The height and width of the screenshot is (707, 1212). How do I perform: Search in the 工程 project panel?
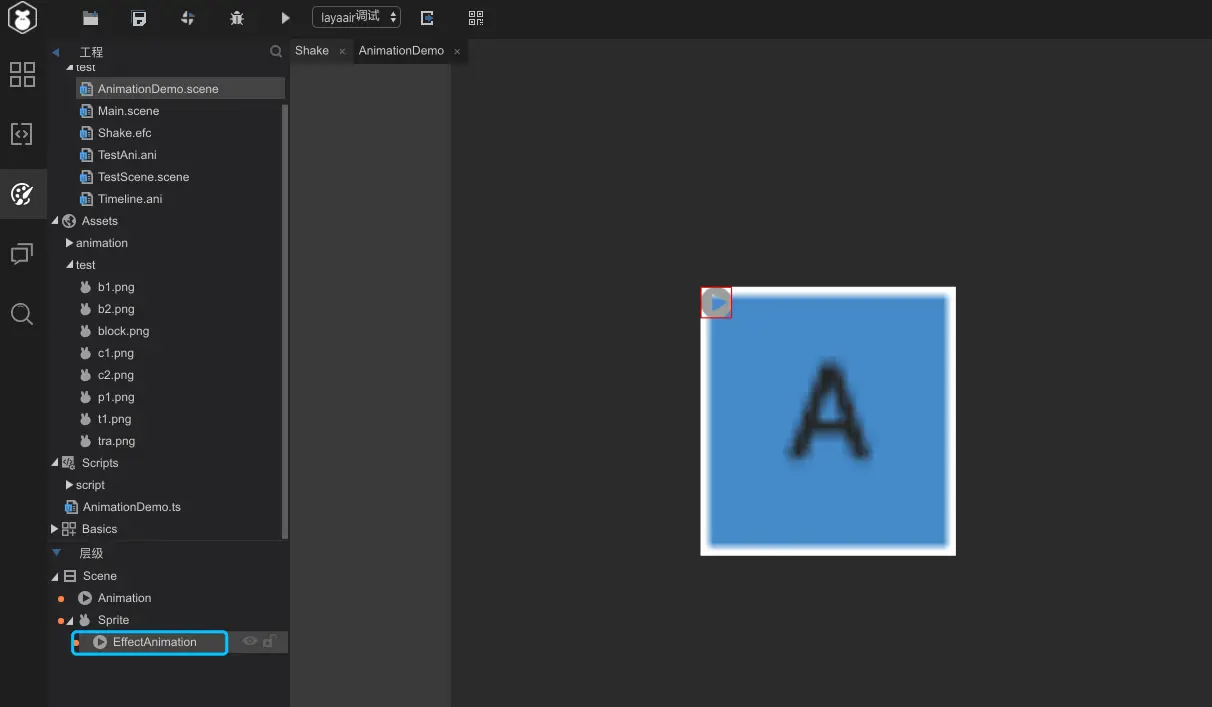tap(276, 51)
